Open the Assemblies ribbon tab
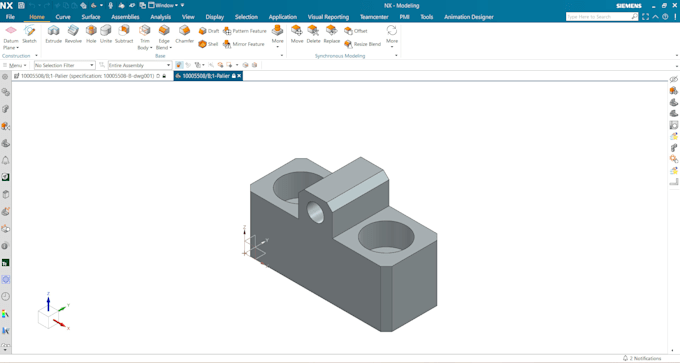The width and height of the screenshot is (680, 363). click(125, 17)
